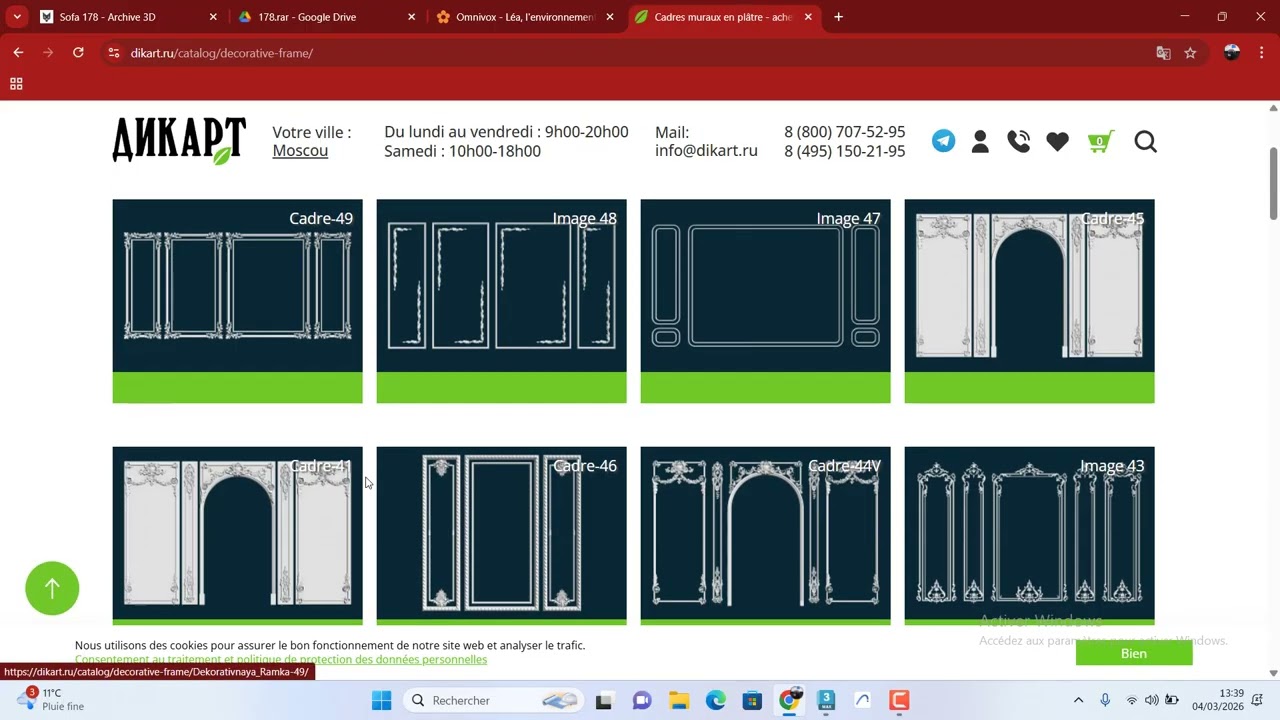Open the Chrome tab search dropdown

pyautogui.click(x=17, y=17)
